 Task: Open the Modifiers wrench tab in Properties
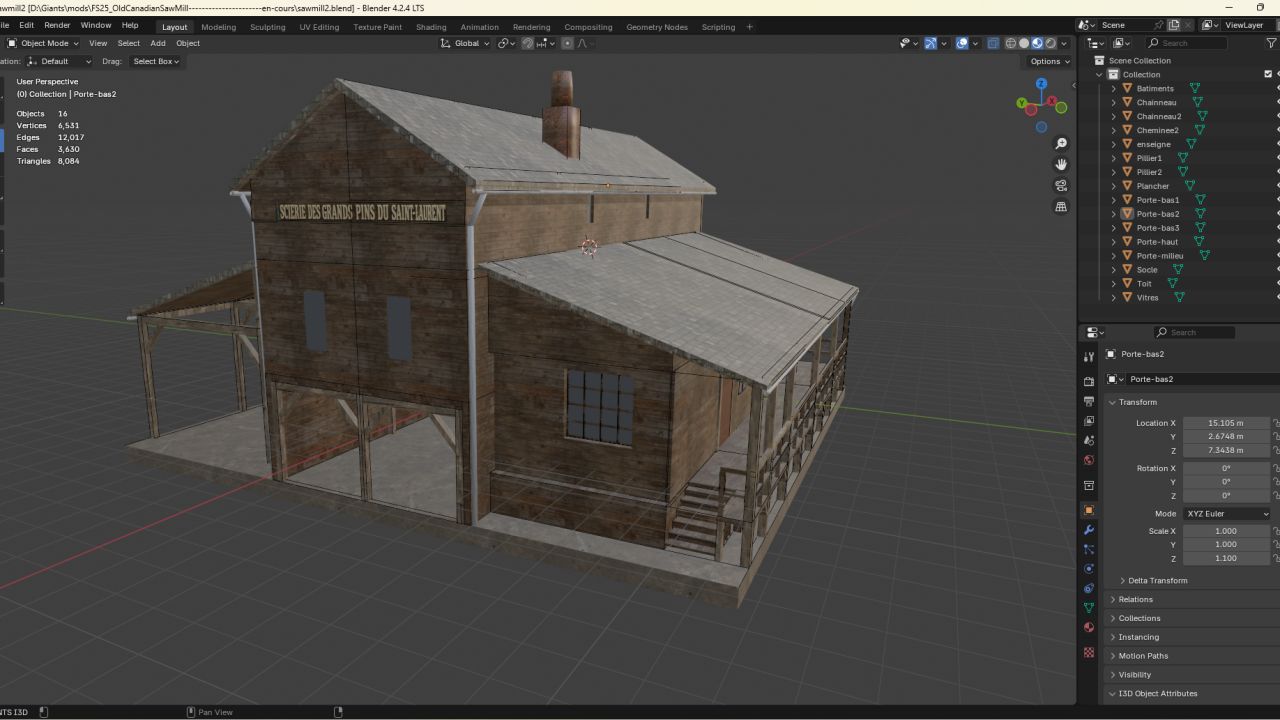click(x=1089, y=530)
